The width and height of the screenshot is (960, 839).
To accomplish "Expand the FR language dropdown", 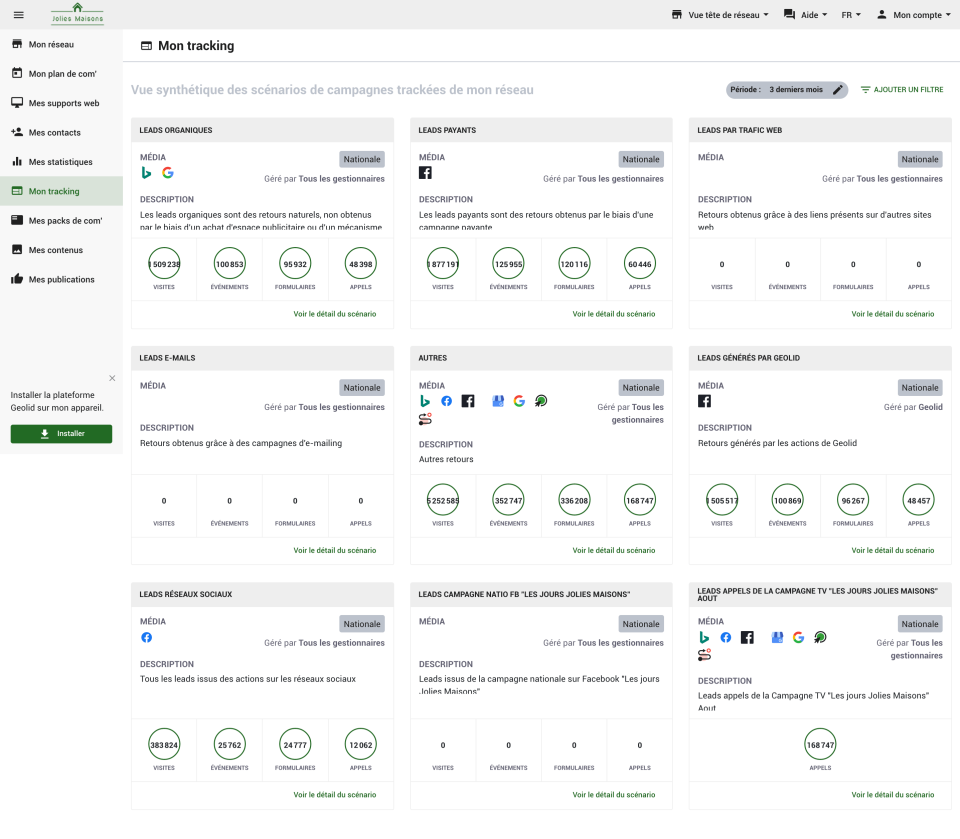I will pyautogui.click(x=850, y=15).
